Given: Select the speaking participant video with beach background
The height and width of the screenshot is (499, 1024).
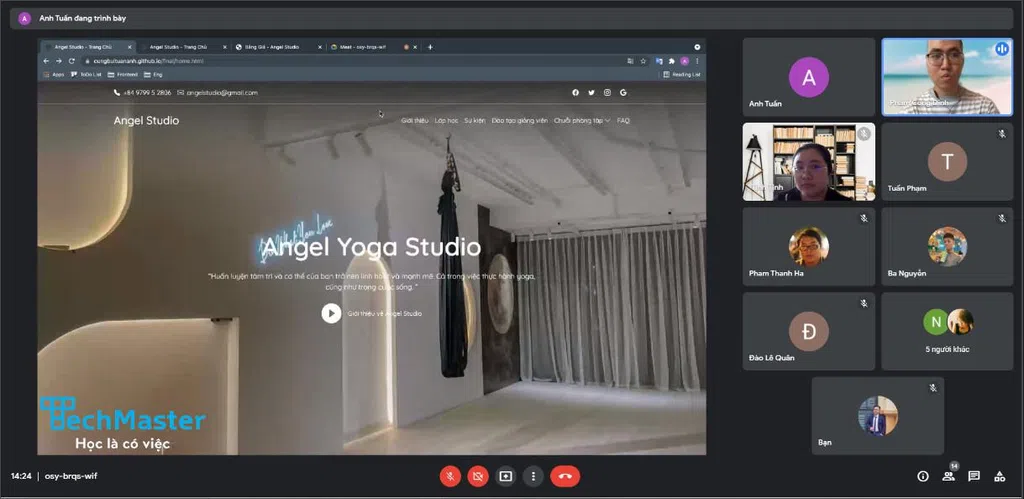Looking at the screenshot, I should tap(947, 77).
